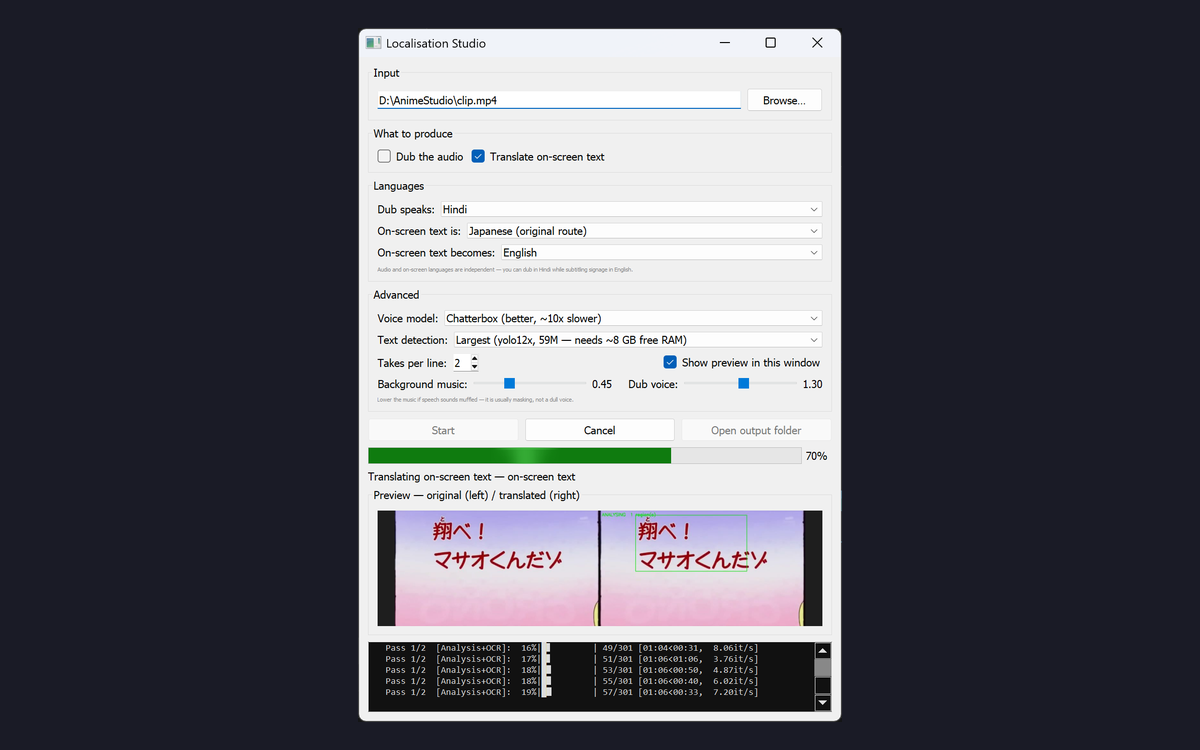
Task: Enable the Dub the audio checkbox
Action: [384, 156]
